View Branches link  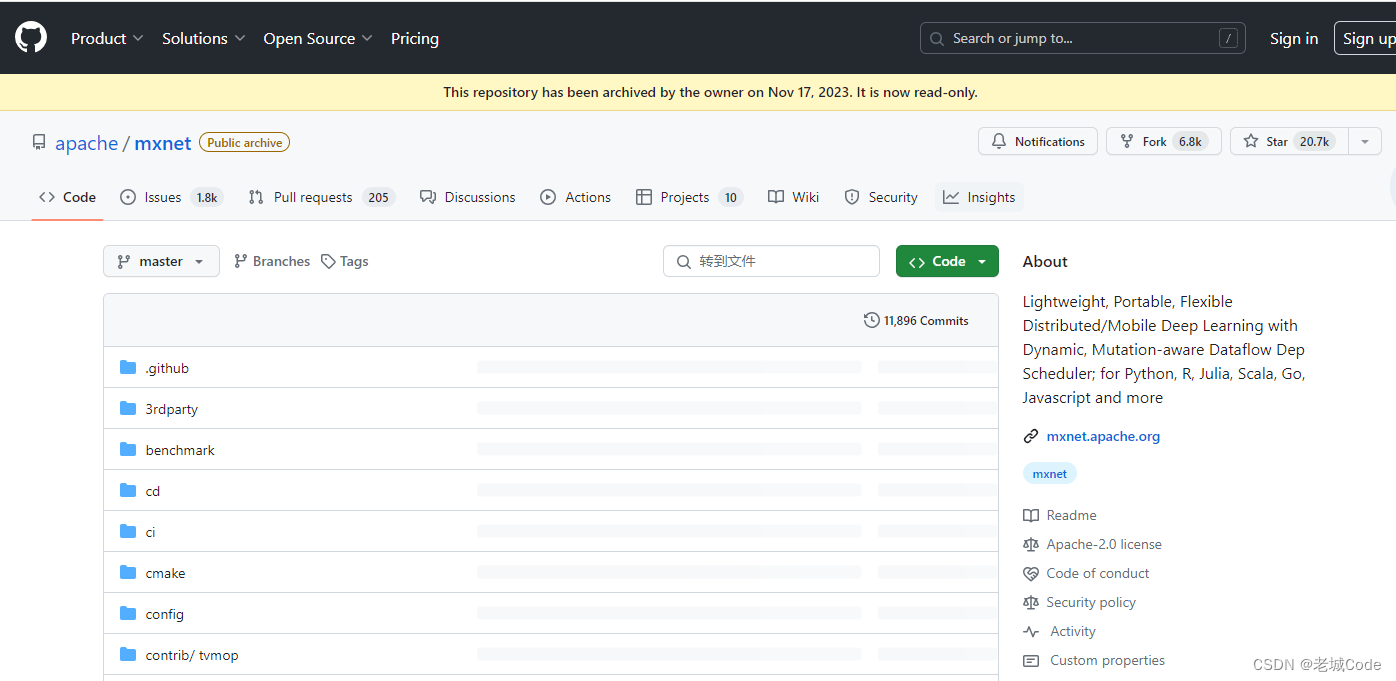[272, 261]
